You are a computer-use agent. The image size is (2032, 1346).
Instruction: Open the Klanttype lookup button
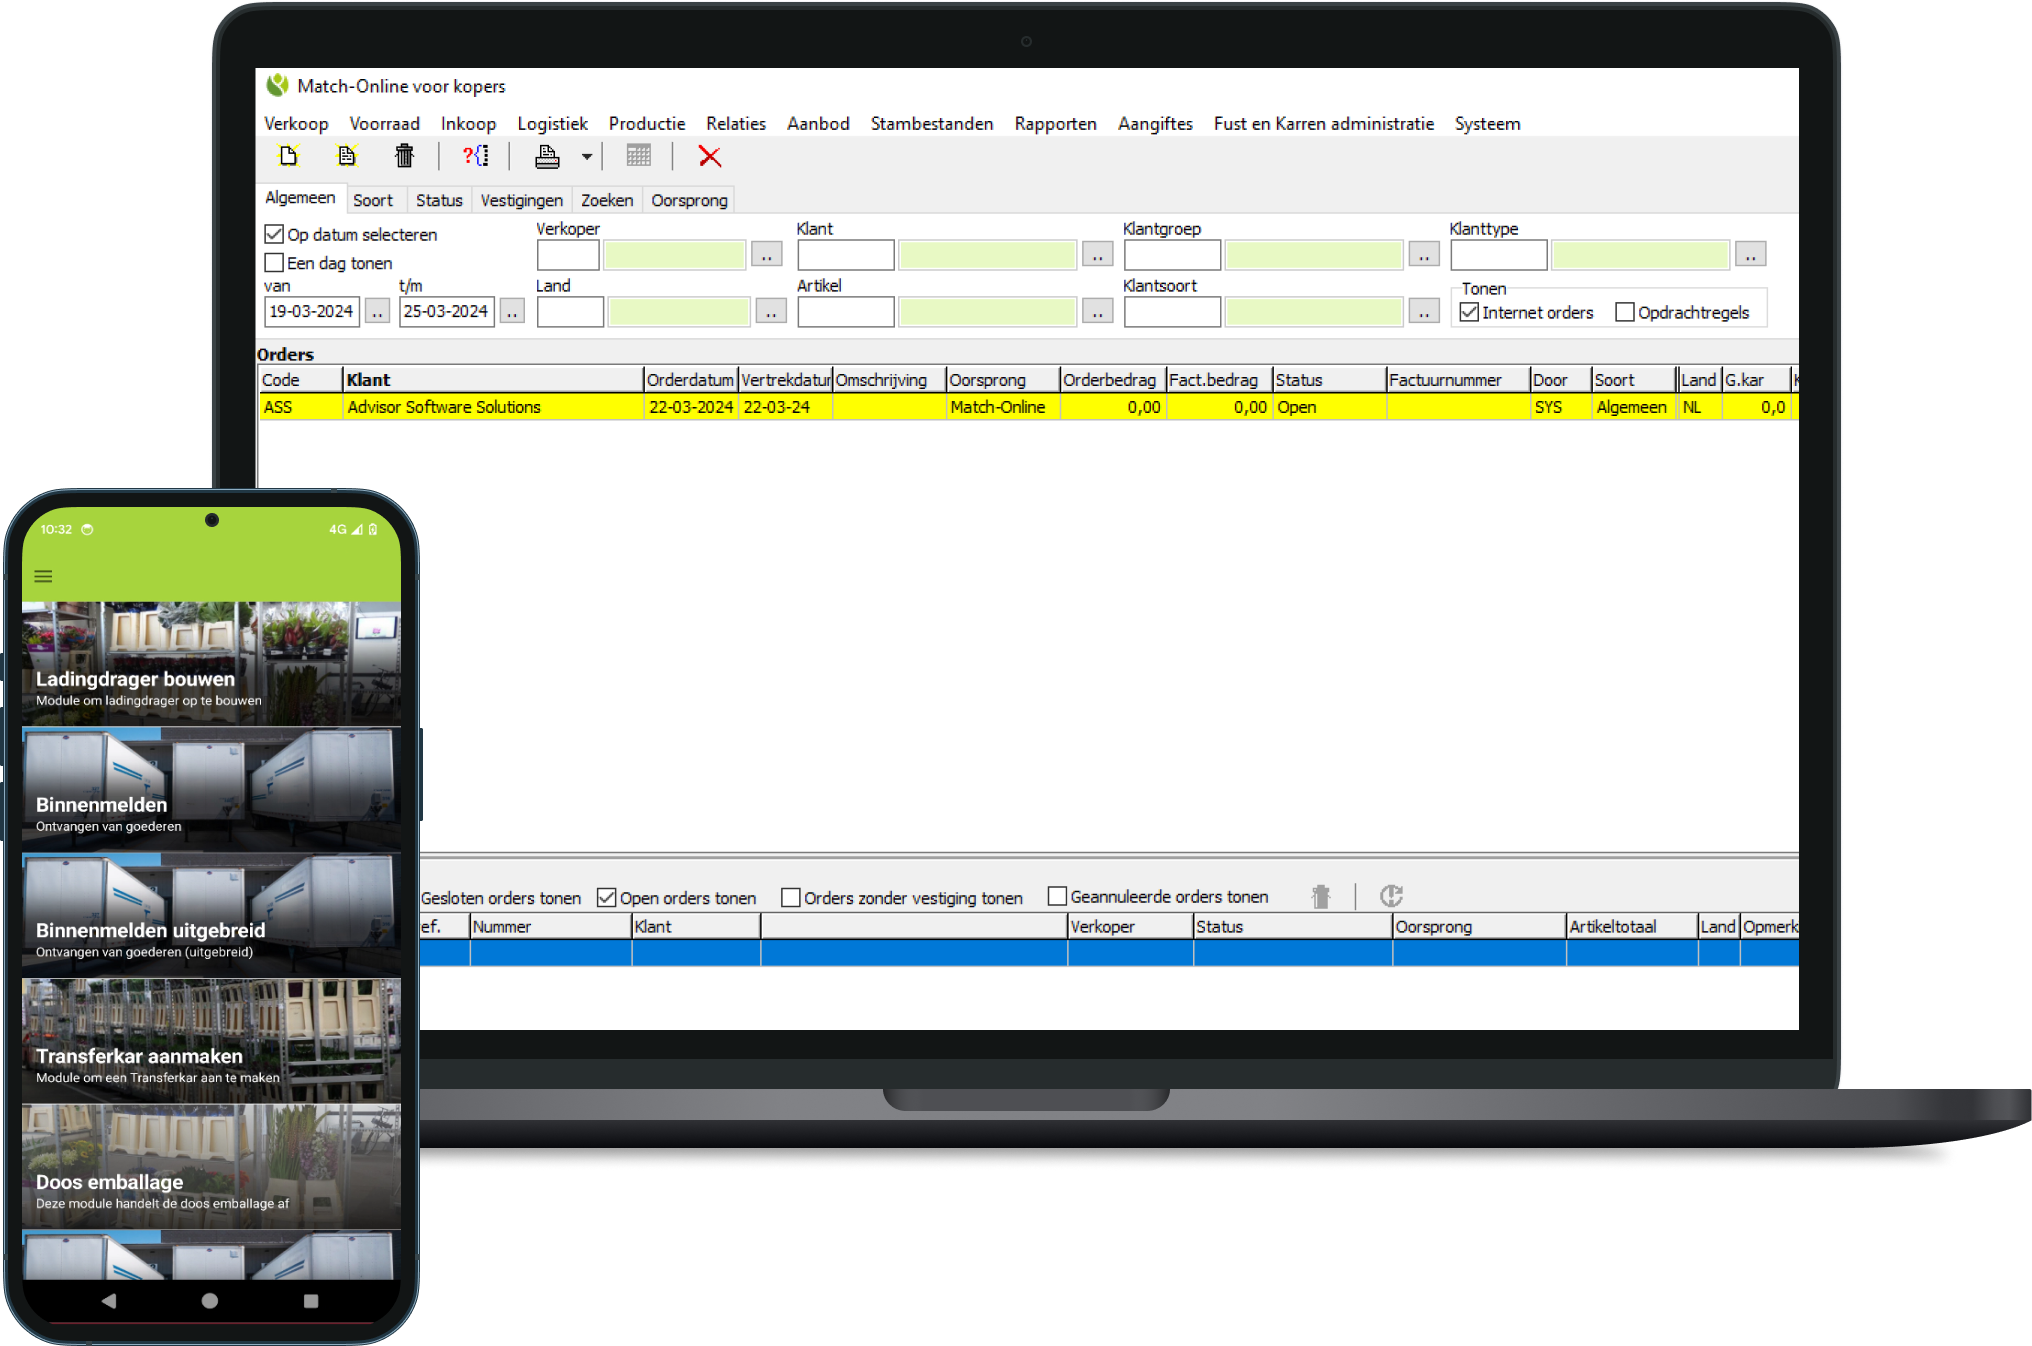[1750, 255]
